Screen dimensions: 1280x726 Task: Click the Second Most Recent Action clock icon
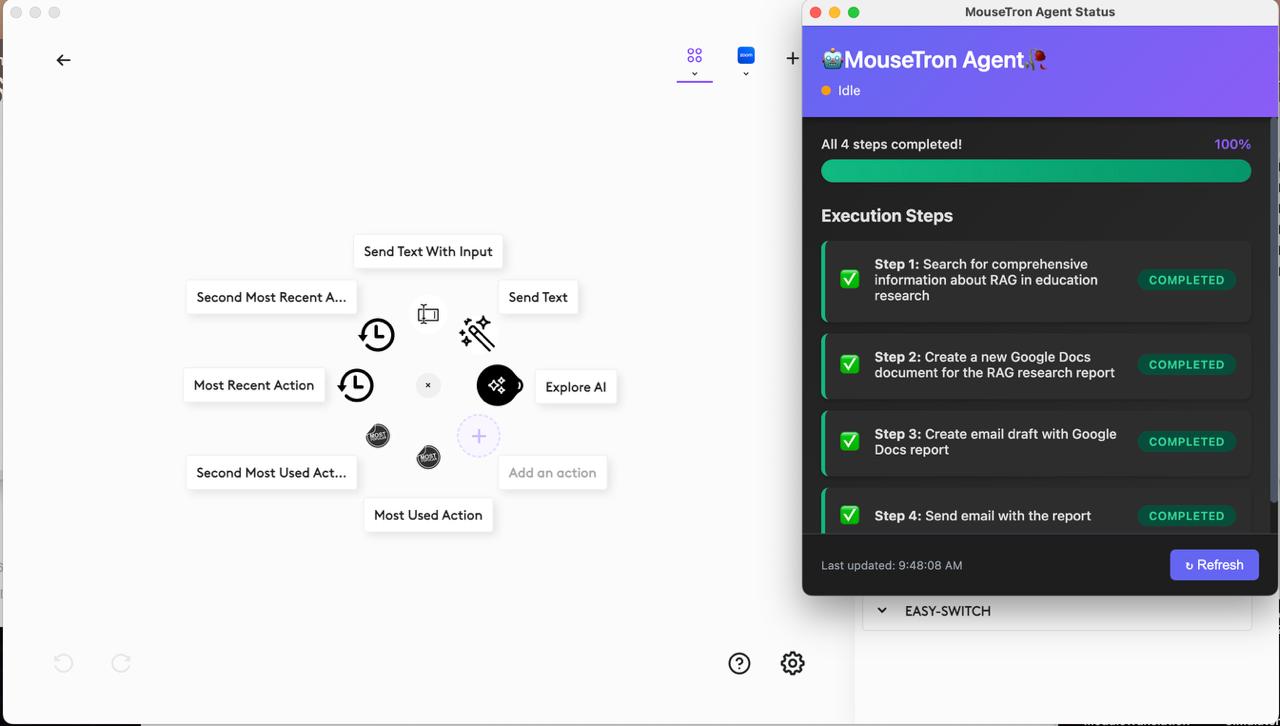point(376,334)
